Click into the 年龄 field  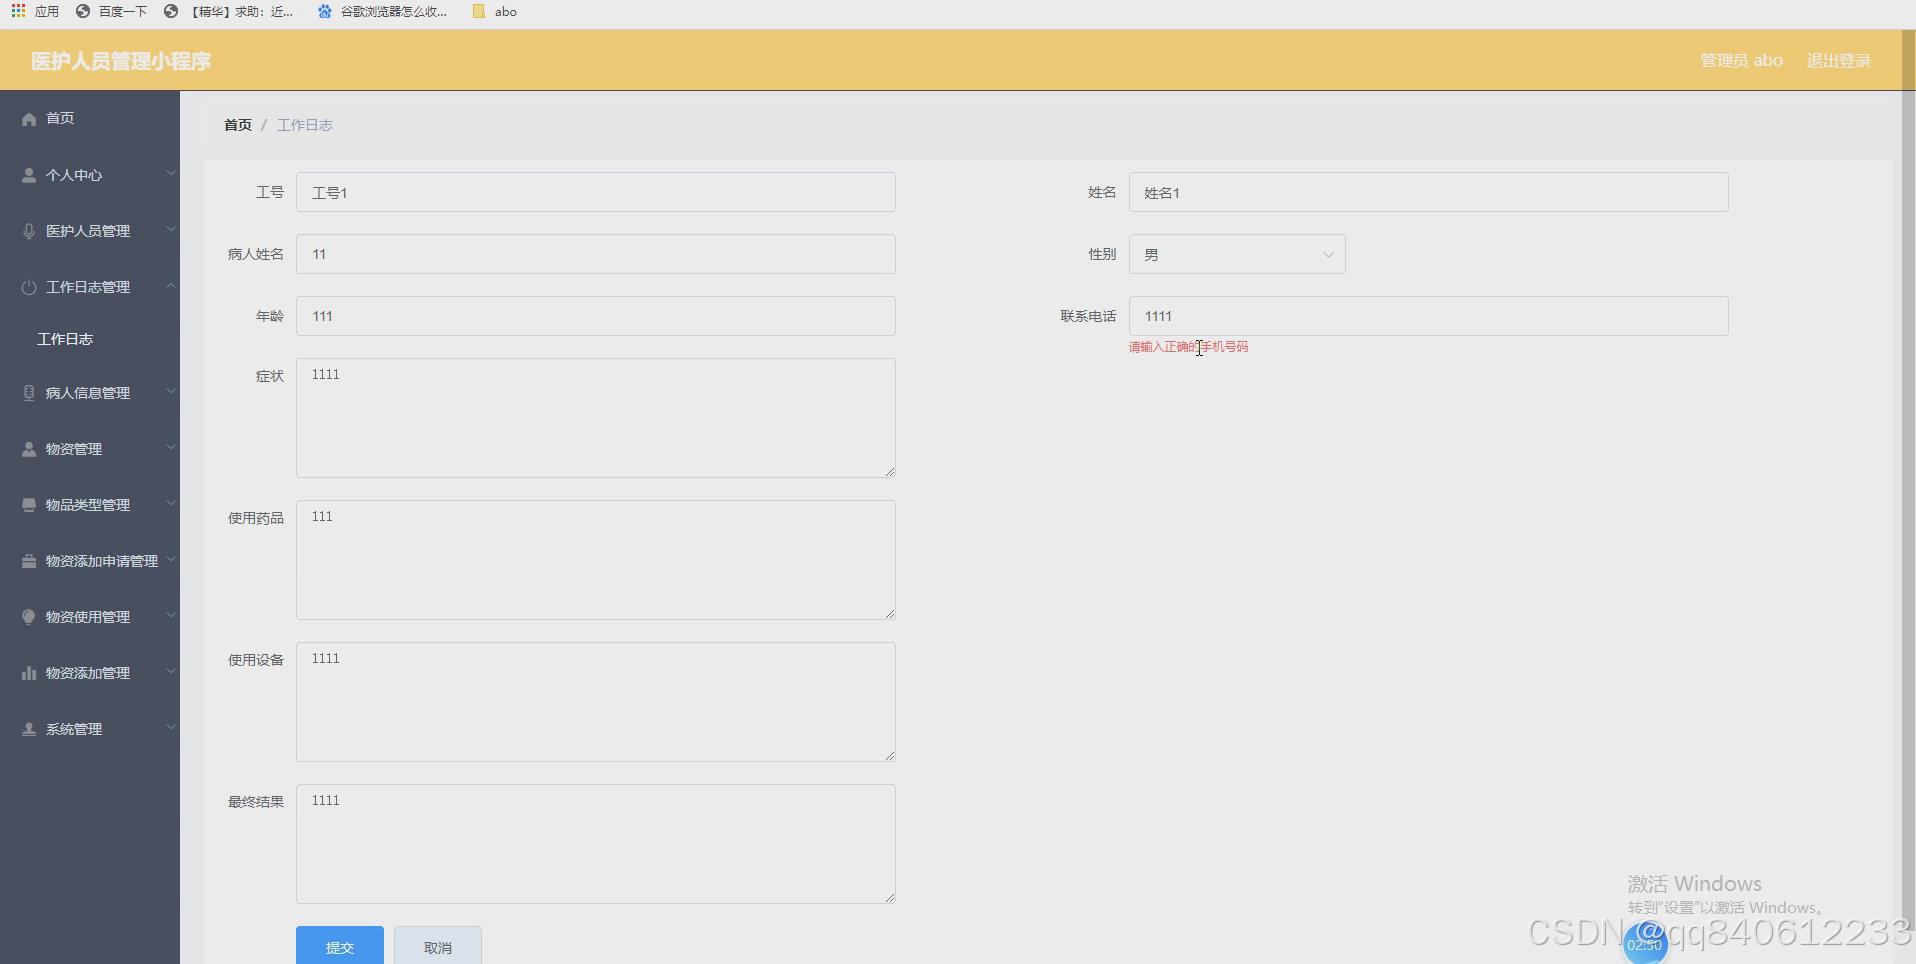point(596,316)
